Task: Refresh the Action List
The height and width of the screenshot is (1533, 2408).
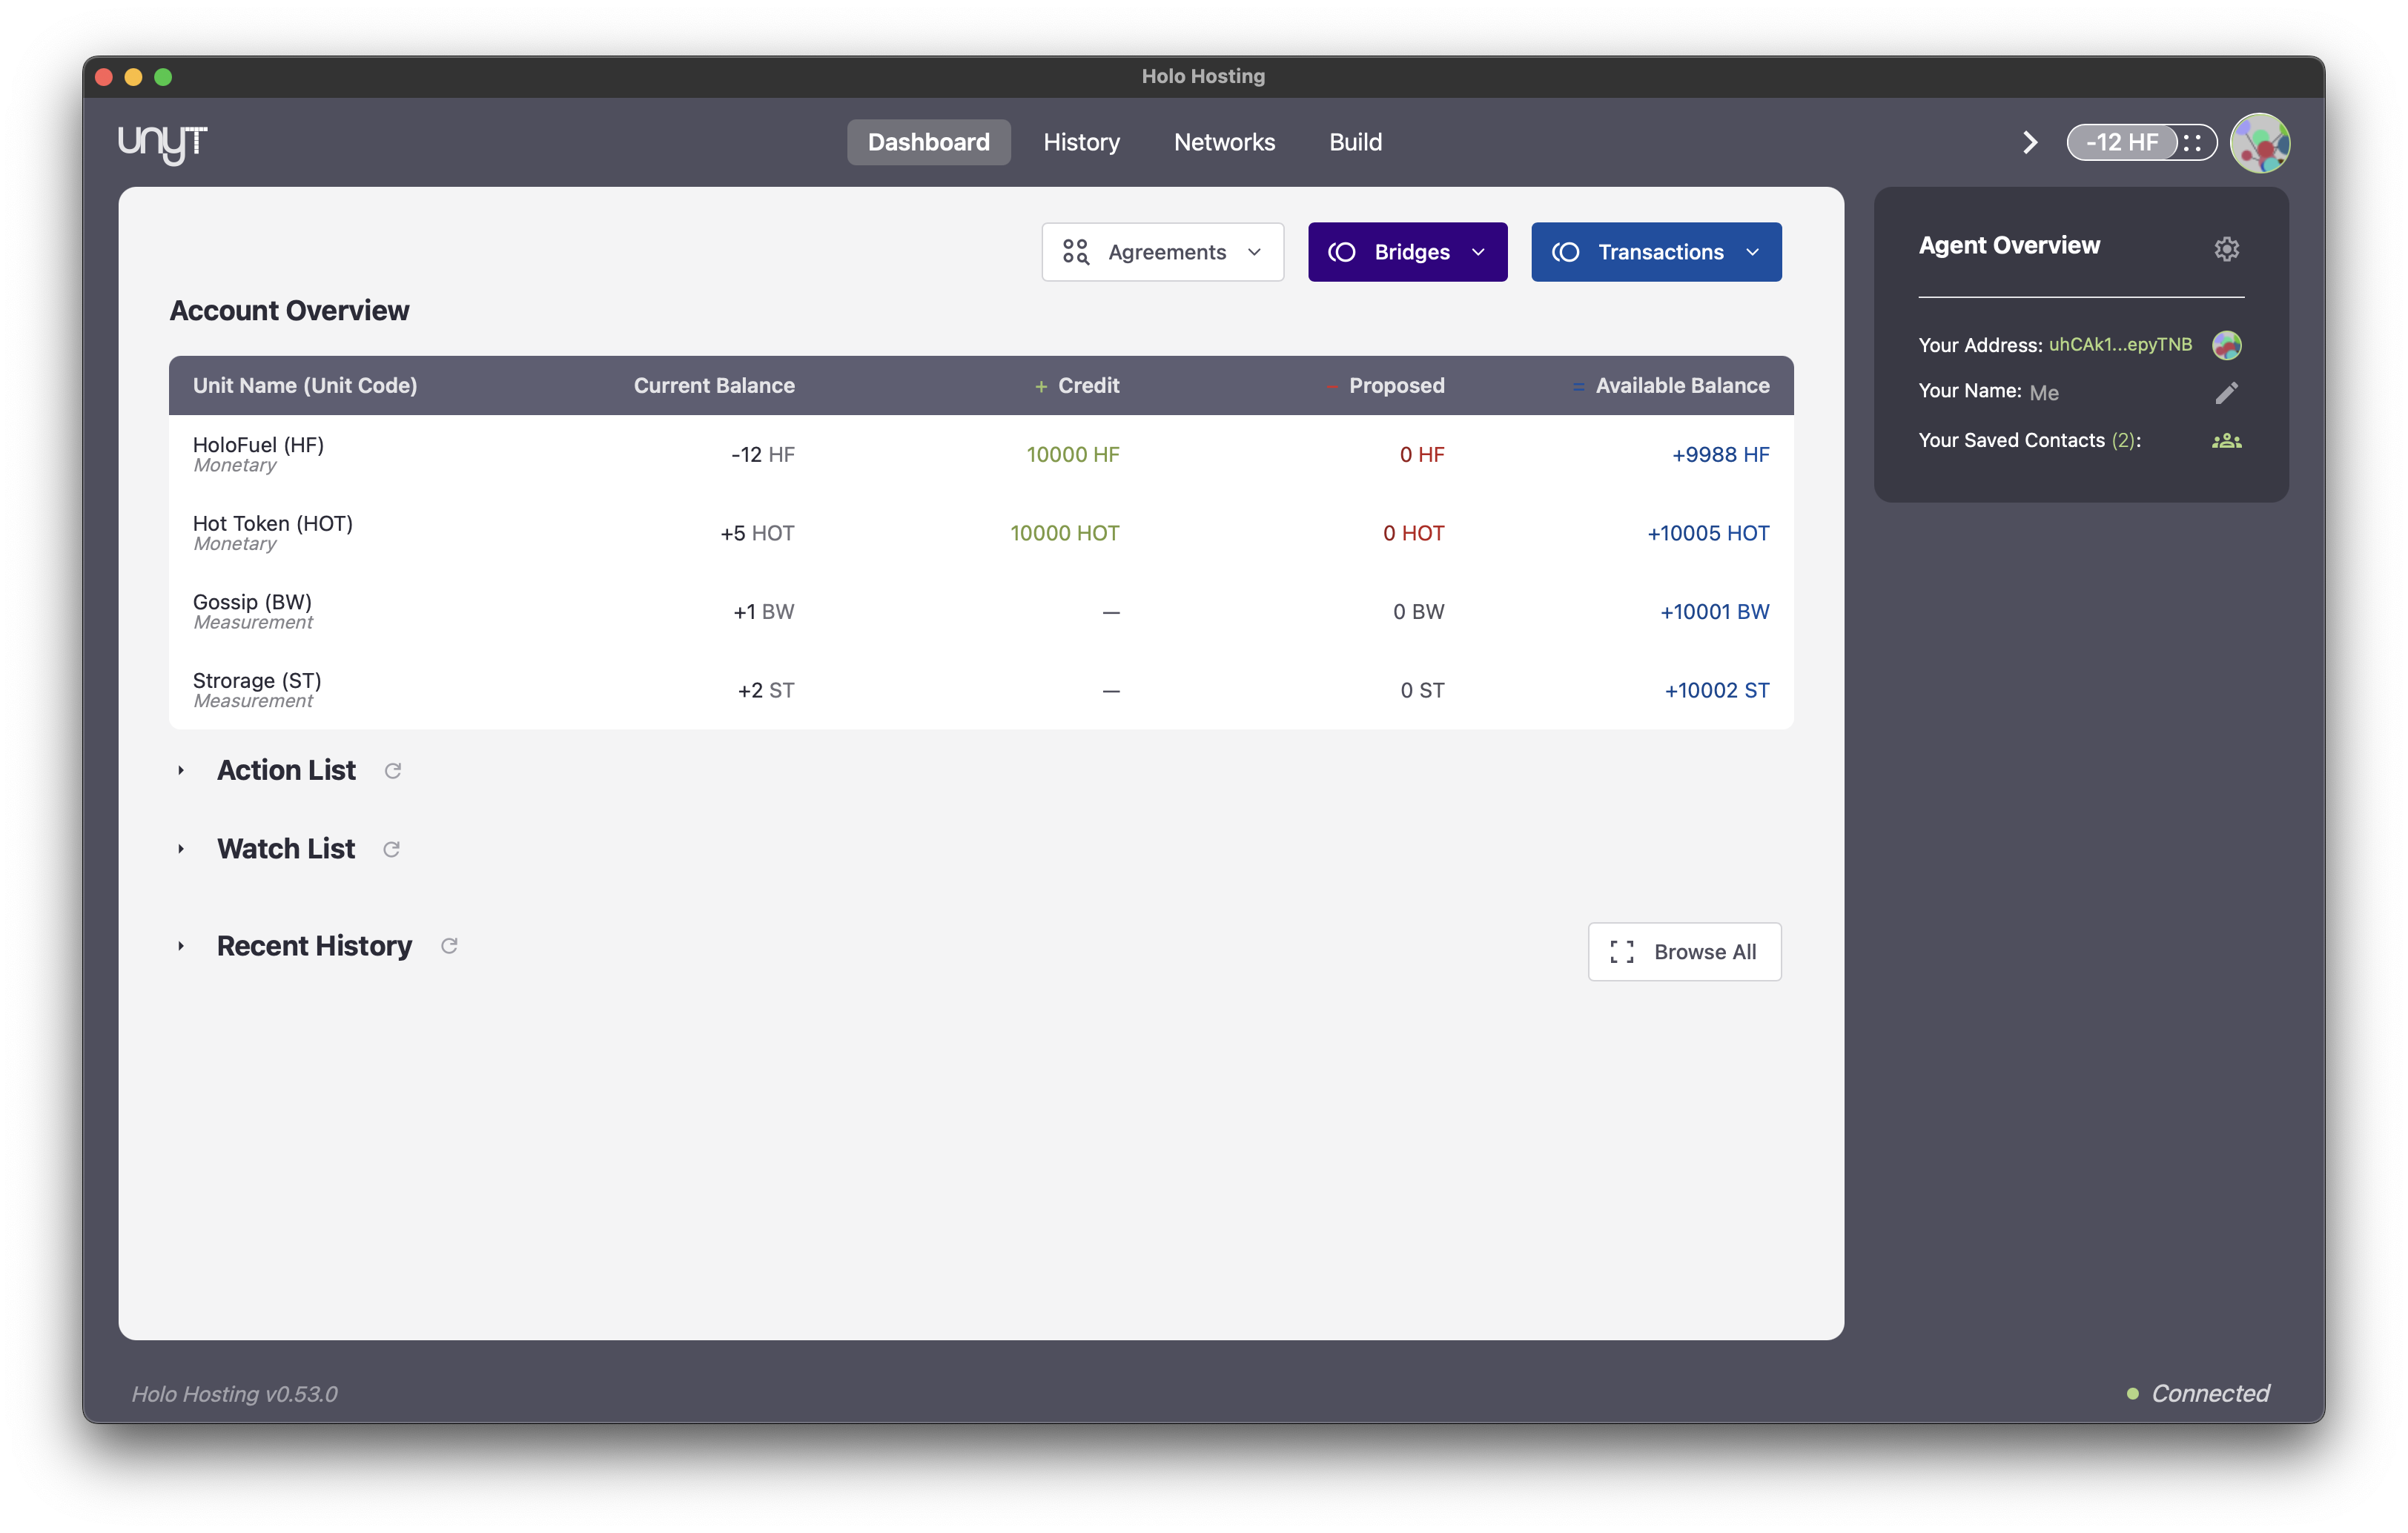Action: point(393,771)
